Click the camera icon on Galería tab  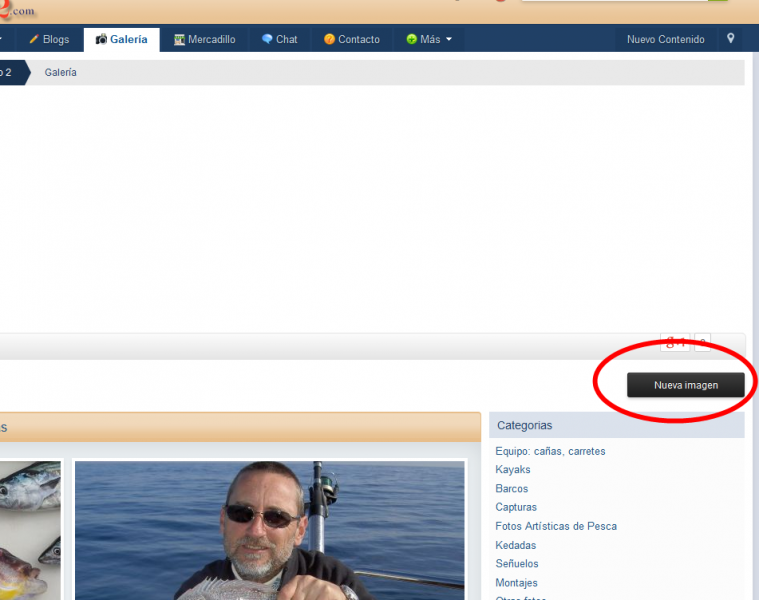click(x=101, y=40)
